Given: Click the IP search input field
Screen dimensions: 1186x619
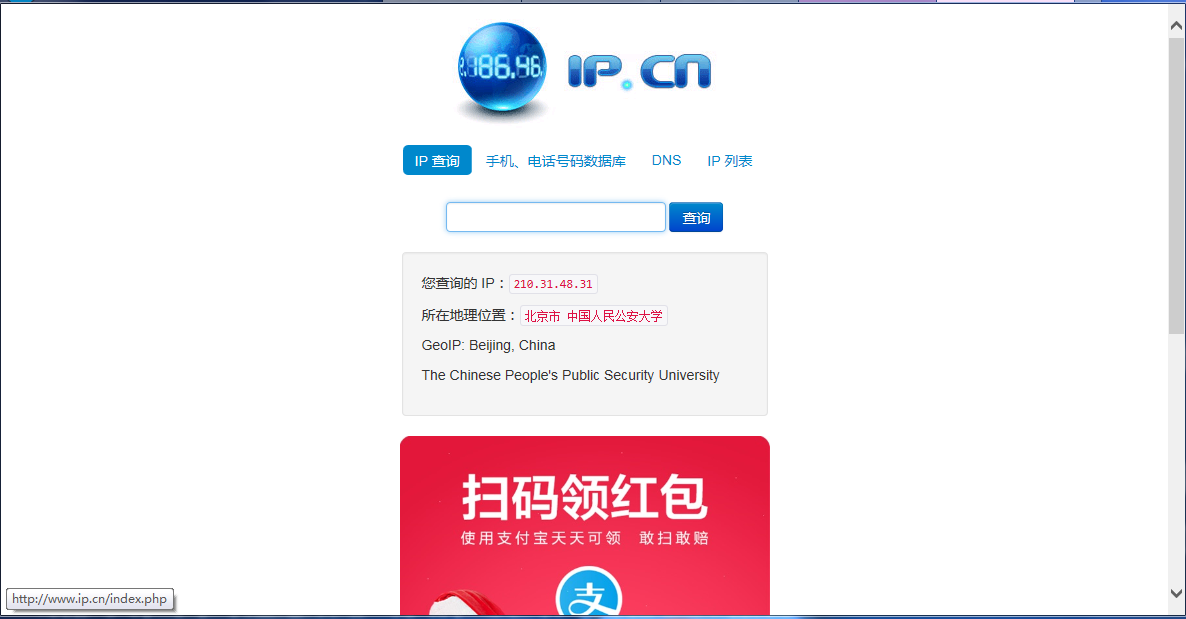Looking at the screenshot, I should click(x=556, y=217).
